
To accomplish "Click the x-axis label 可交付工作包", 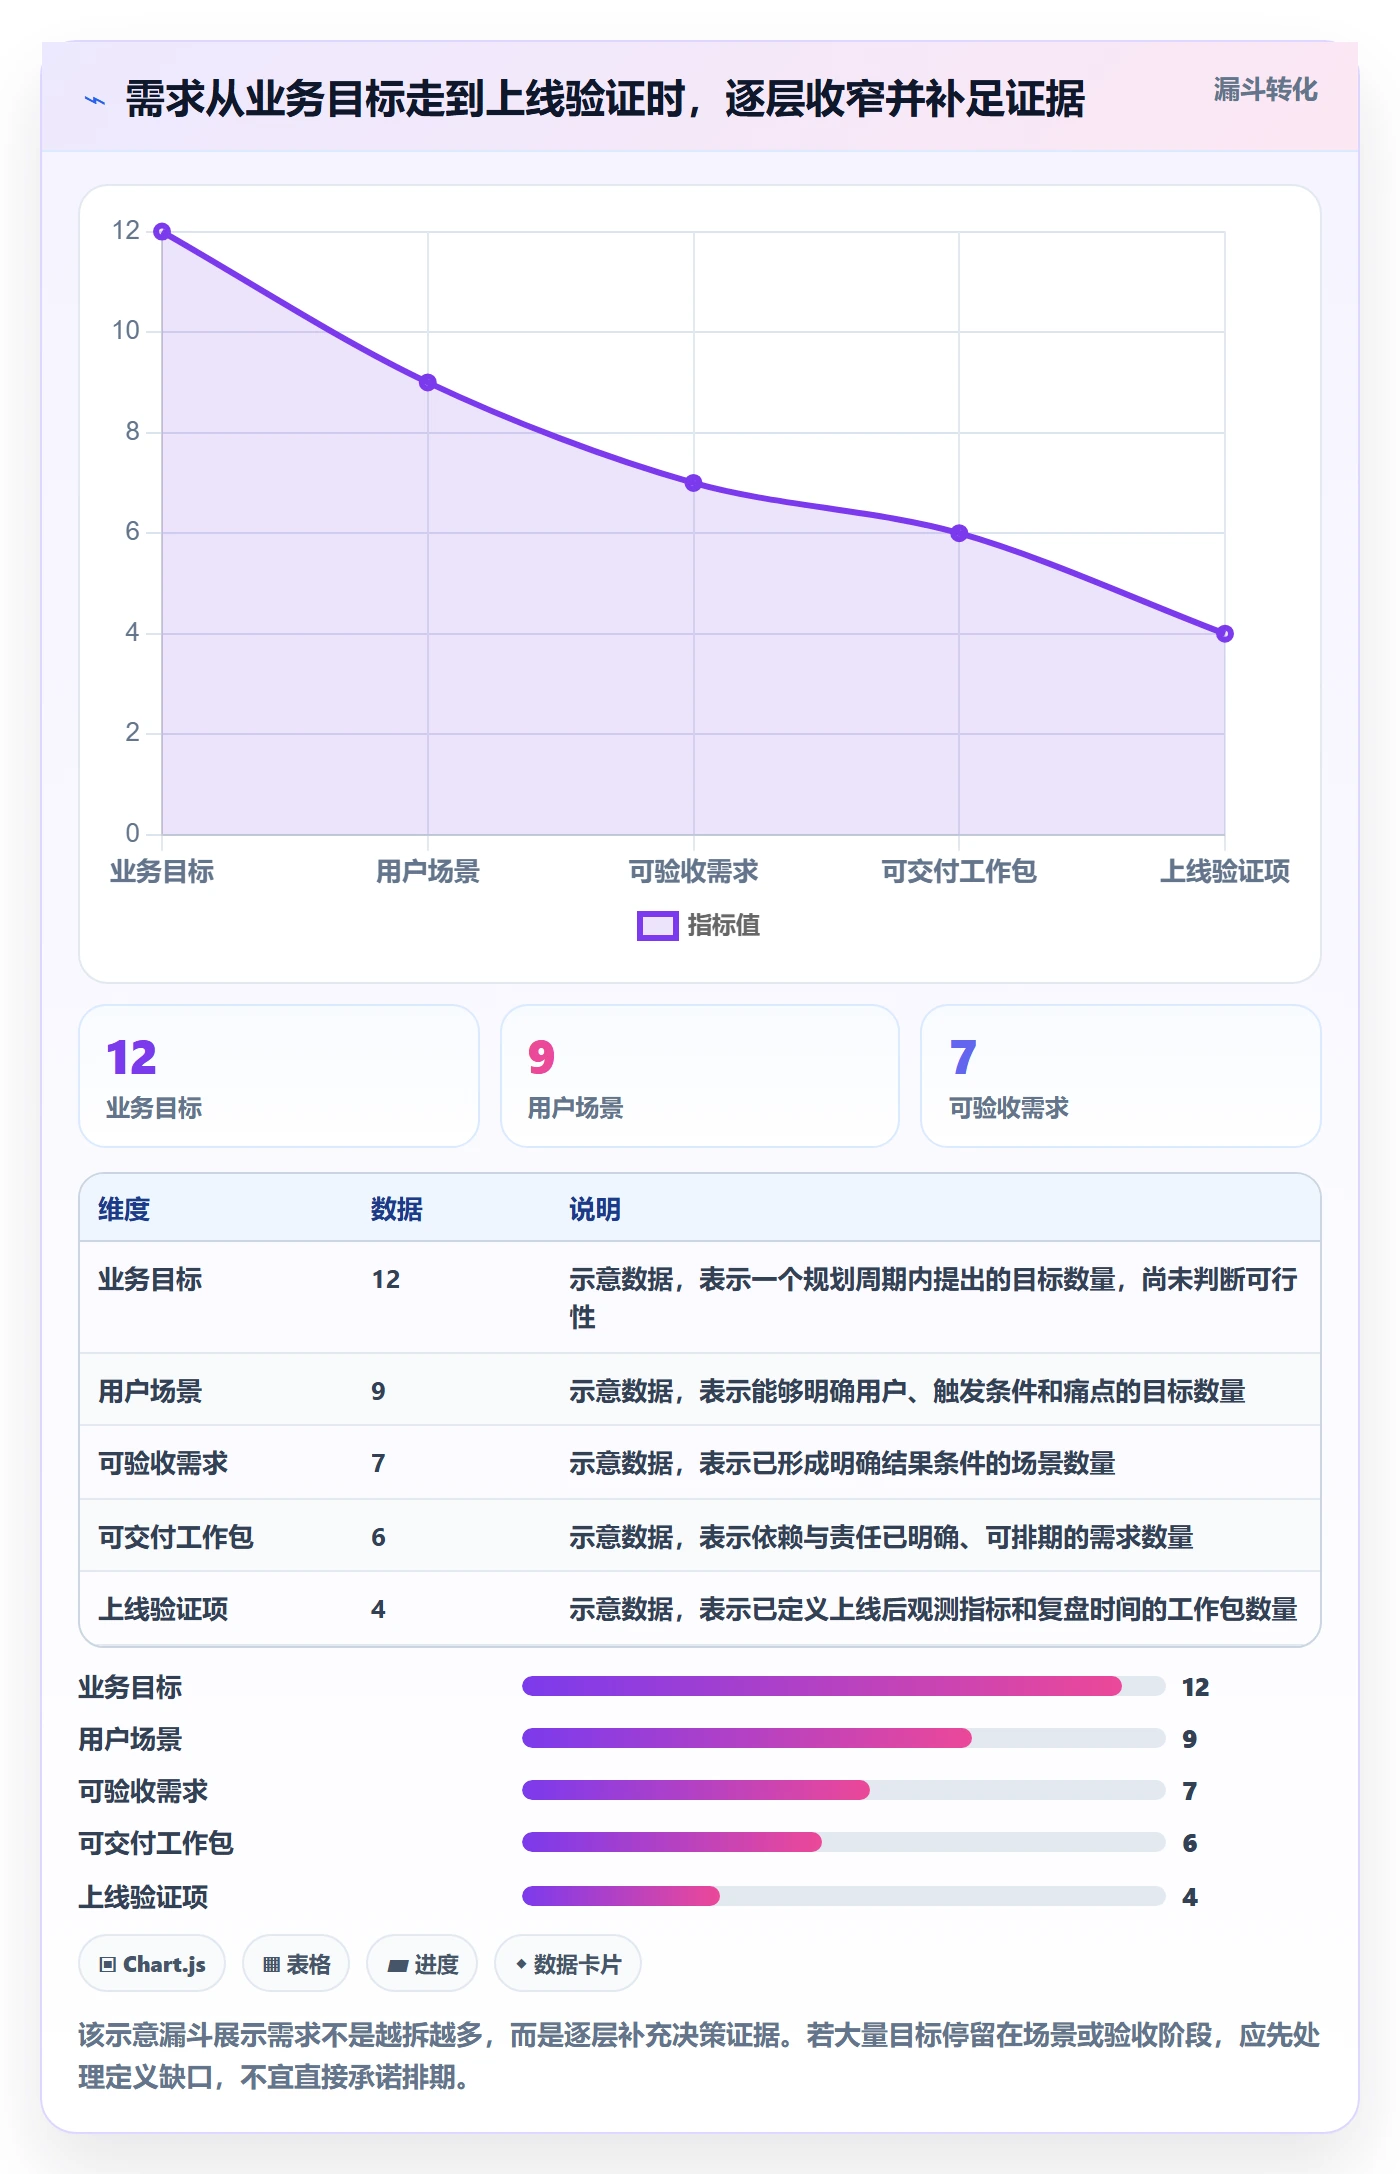I will [x=959, y=871].
